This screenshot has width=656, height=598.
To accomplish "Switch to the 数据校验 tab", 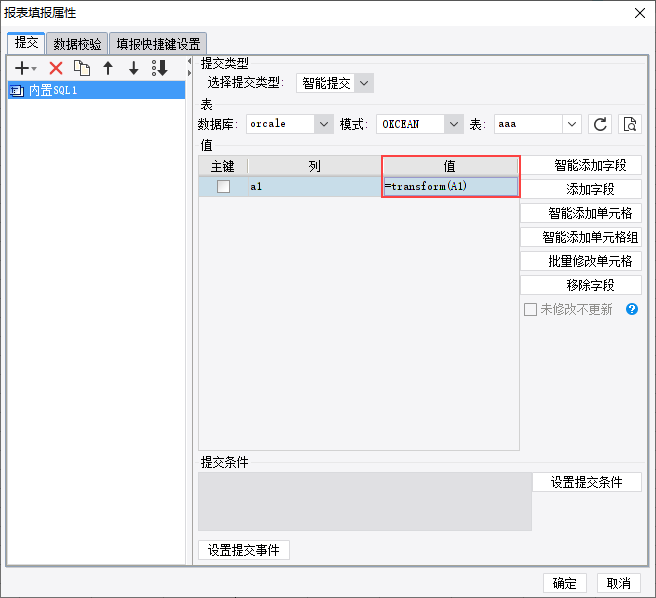I will (77, 44).
